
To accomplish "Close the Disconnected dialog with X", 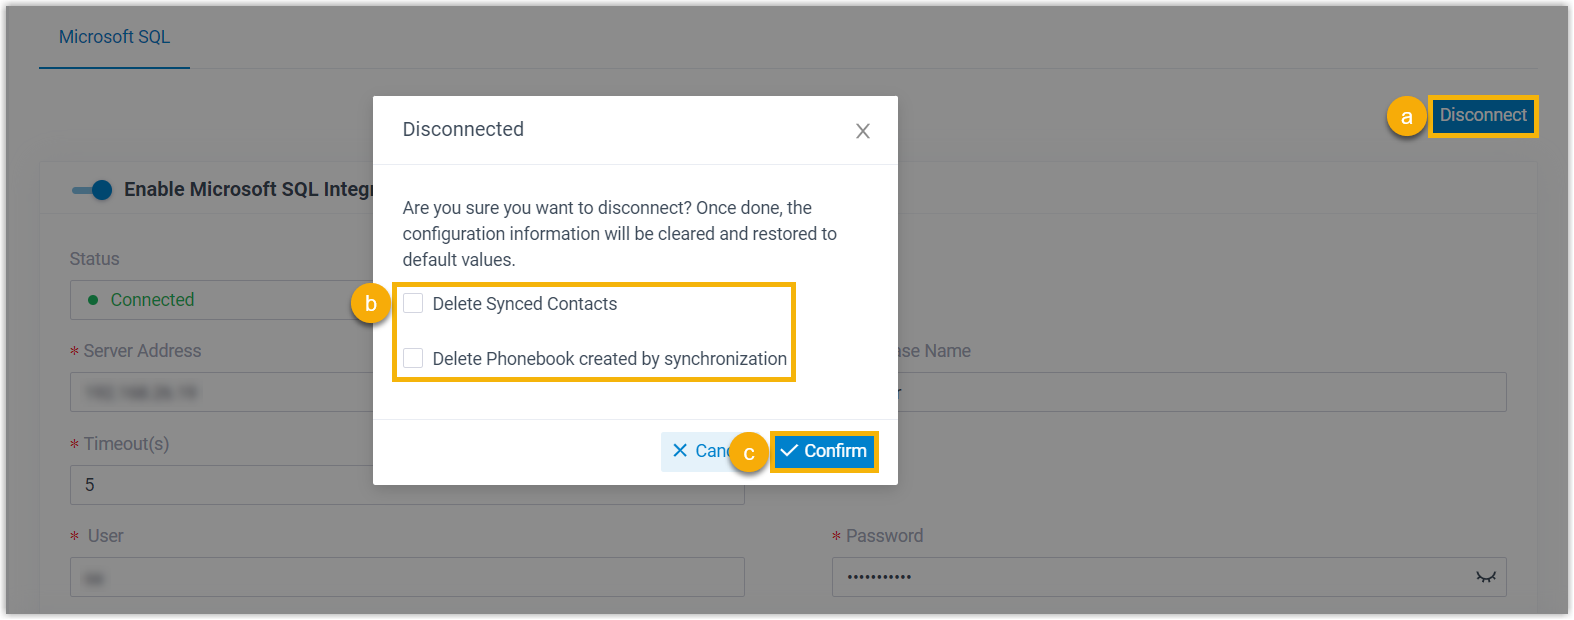I will pyautogui.click(x=863, y=131).
